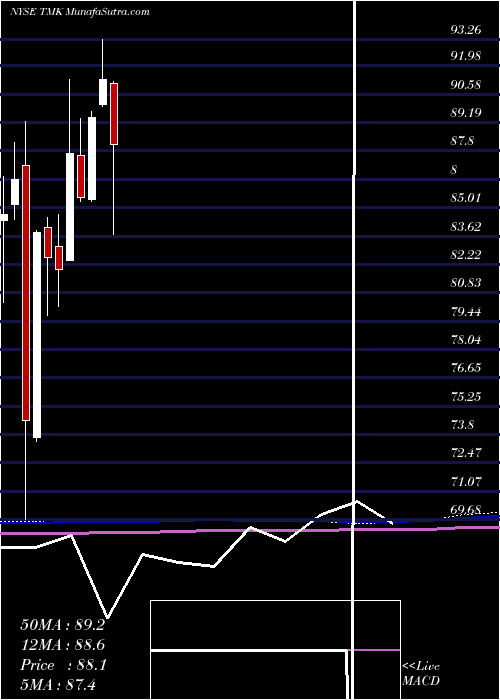The height and width of the screenshot is (700, 500).
Task: Click the 69.68 price axis label
Action: [x=467, y=510]
